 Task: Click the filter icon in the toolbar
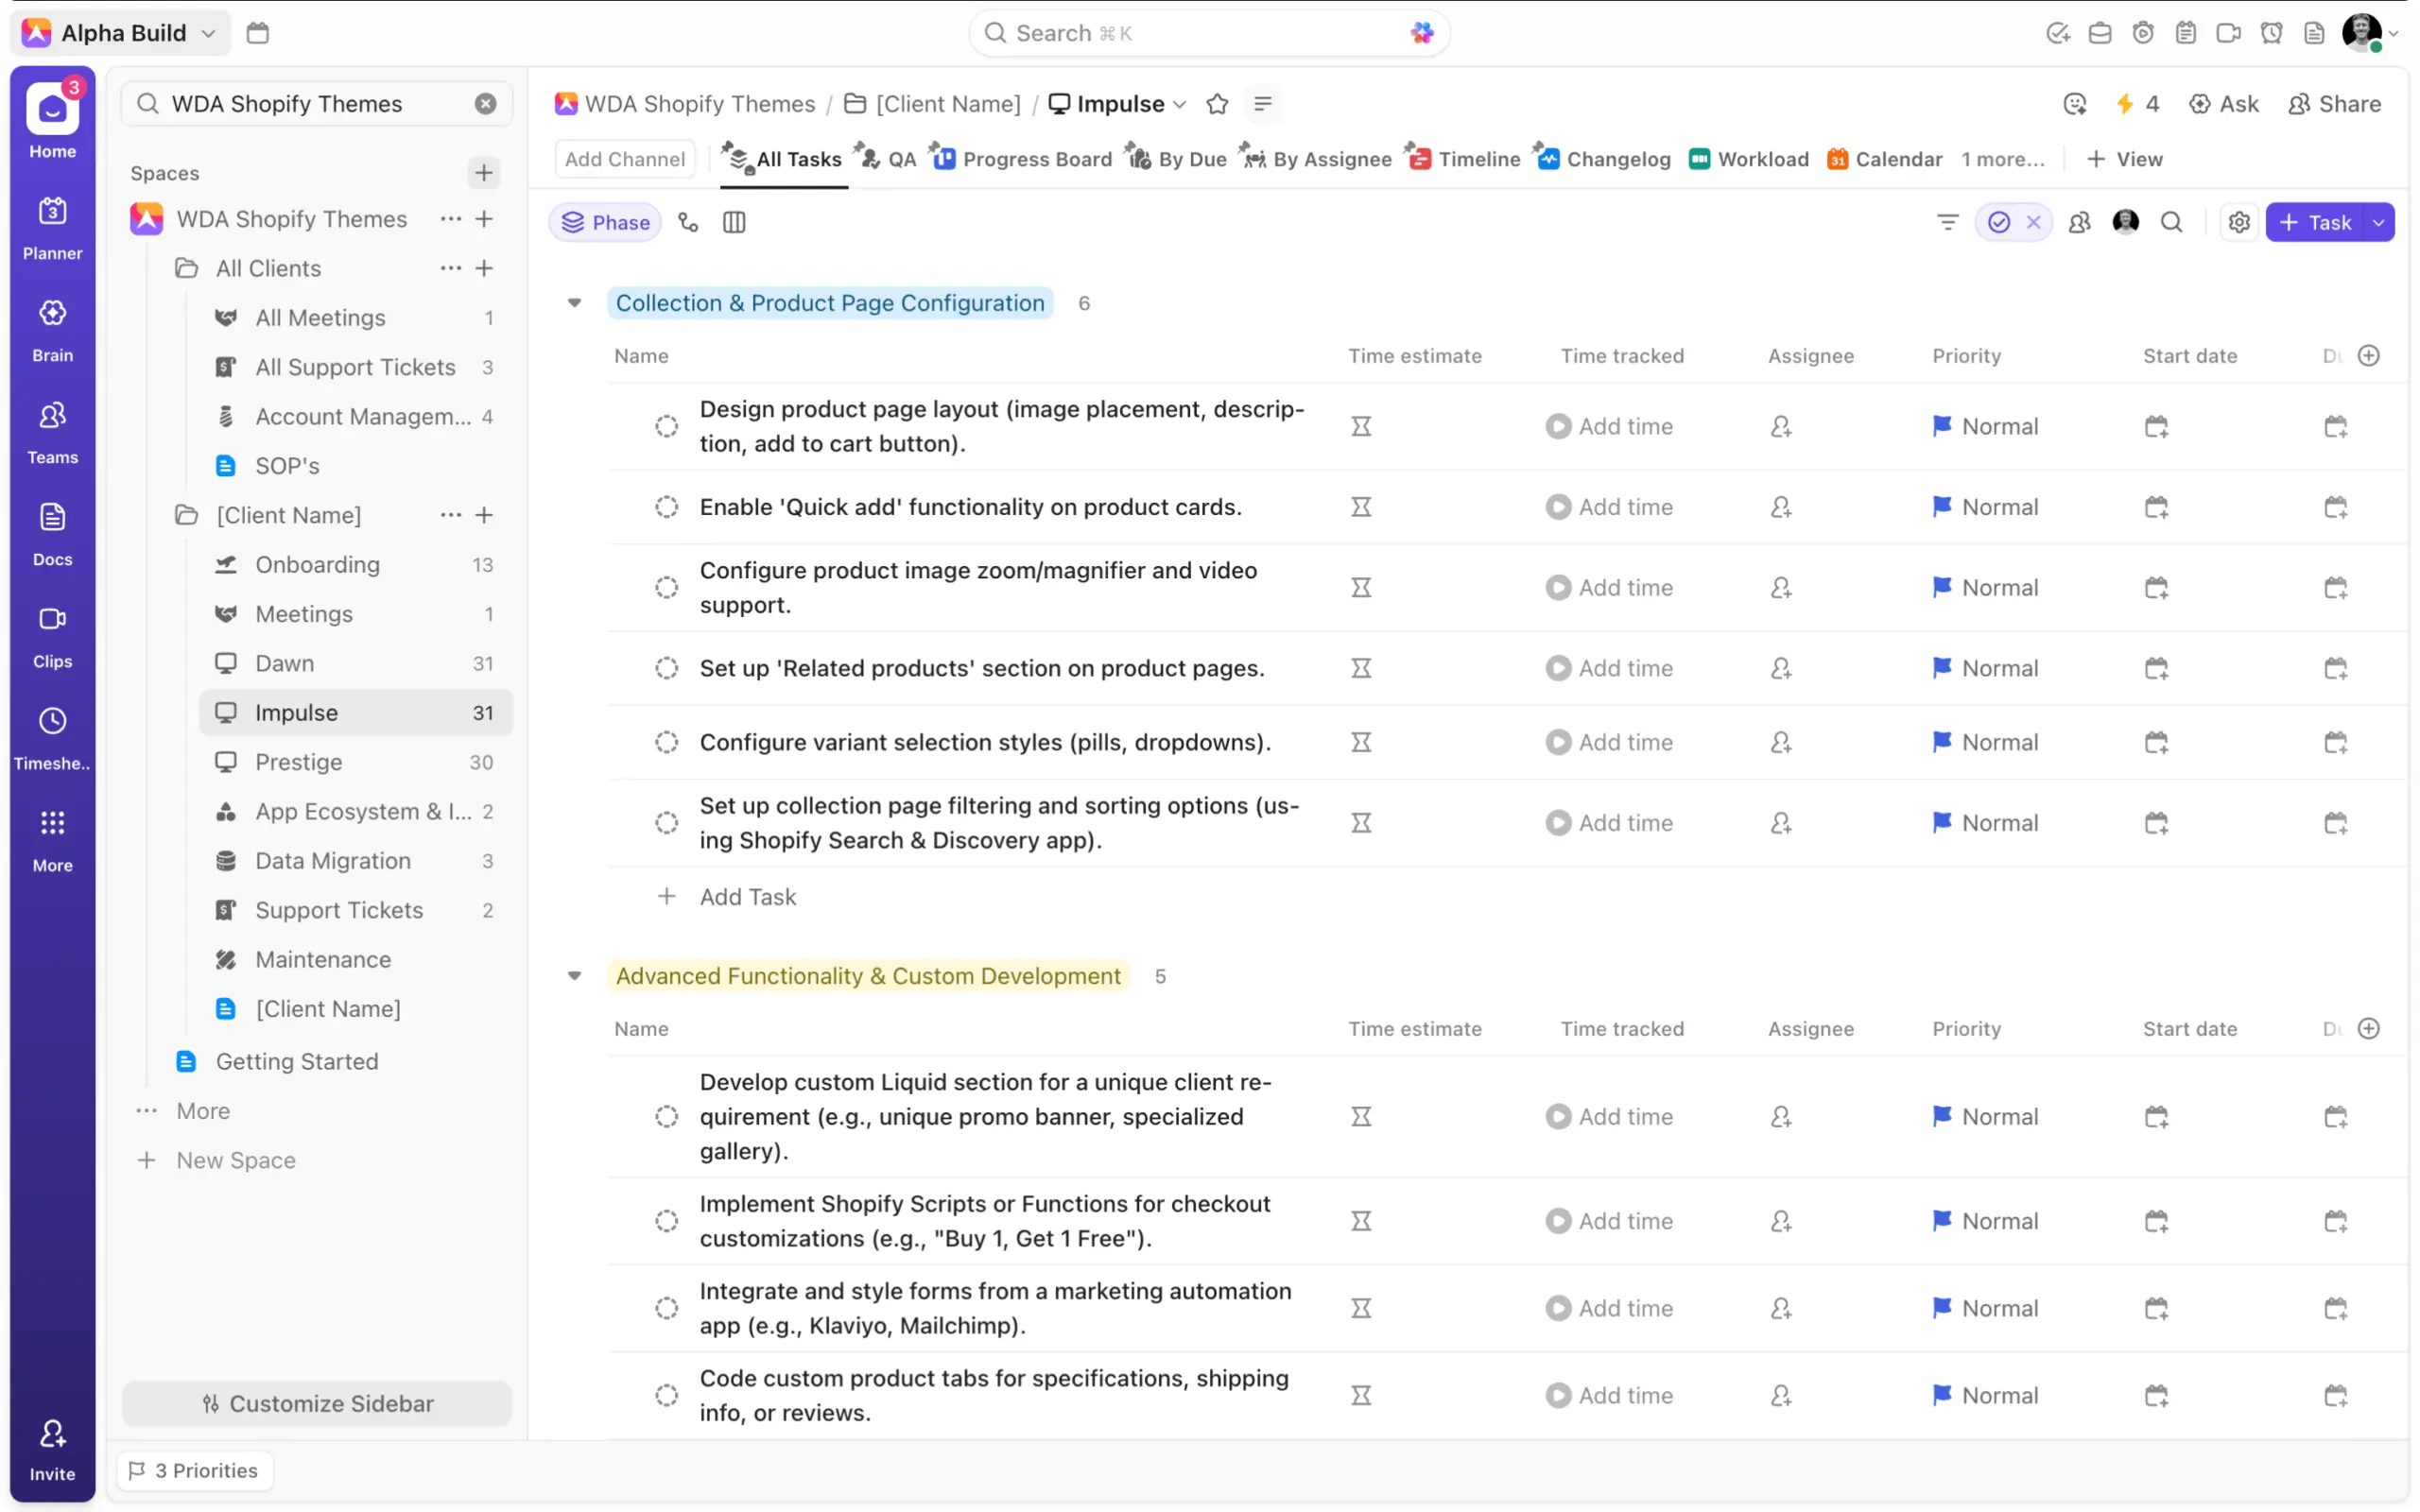1947,222
